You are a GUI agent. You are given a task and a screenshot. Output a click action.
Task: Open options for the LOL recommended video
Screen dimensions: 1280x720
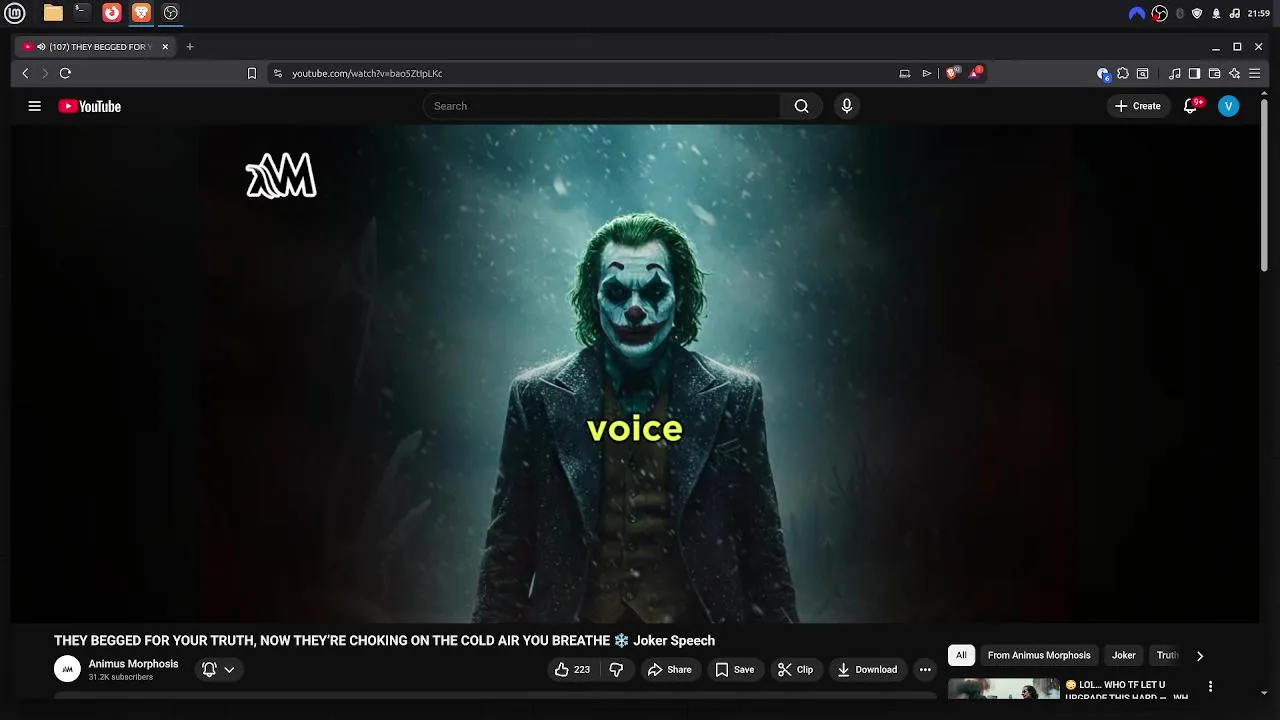(x=1210, y=687)
